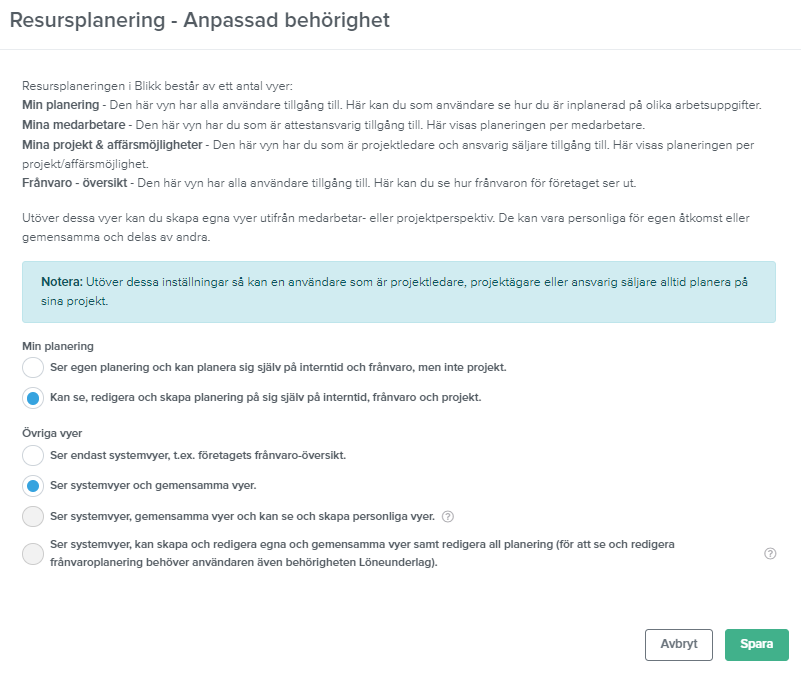This screenshot has height=674, width=801.
Task: Cancel with the Avbryt button
Action: click(x=678, y=644)
